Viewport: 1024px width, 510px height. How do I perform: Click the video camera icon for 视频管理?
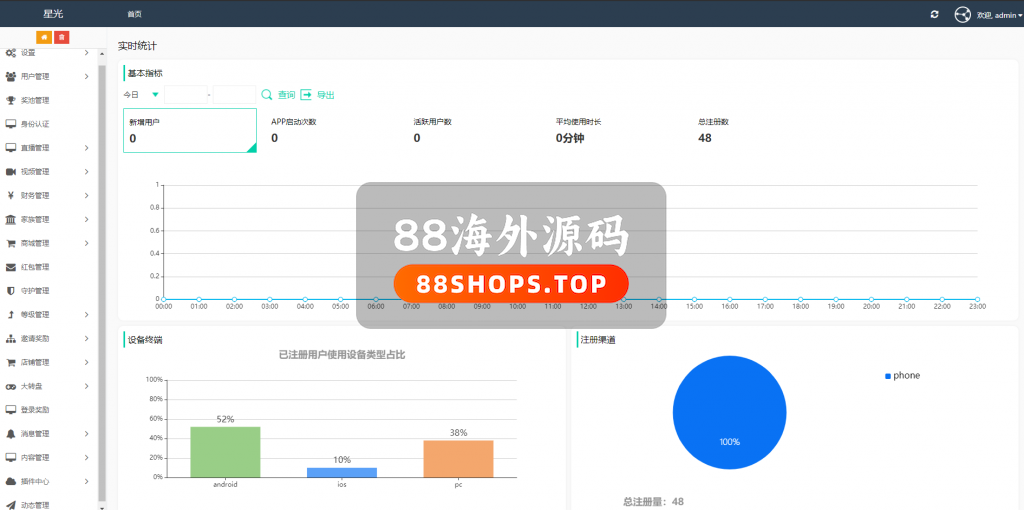click(11, 172)
